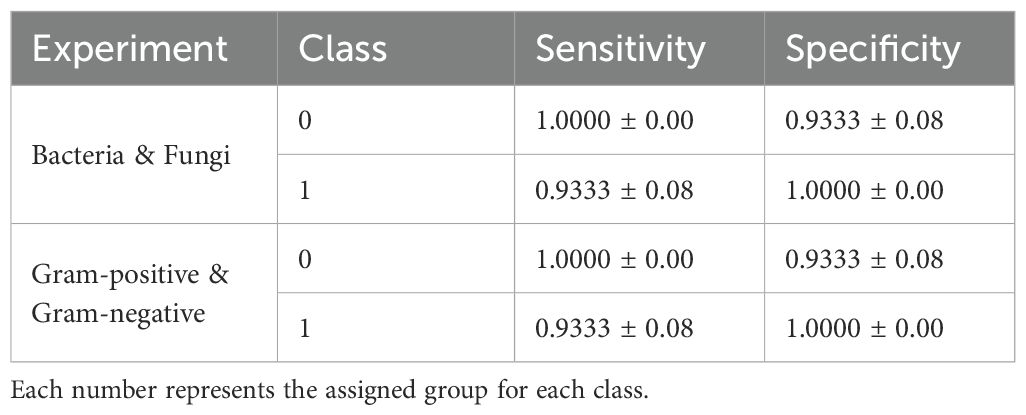Click the Class column header
The width and height of the screenshot is (1026, 415).
pos(396,48)
